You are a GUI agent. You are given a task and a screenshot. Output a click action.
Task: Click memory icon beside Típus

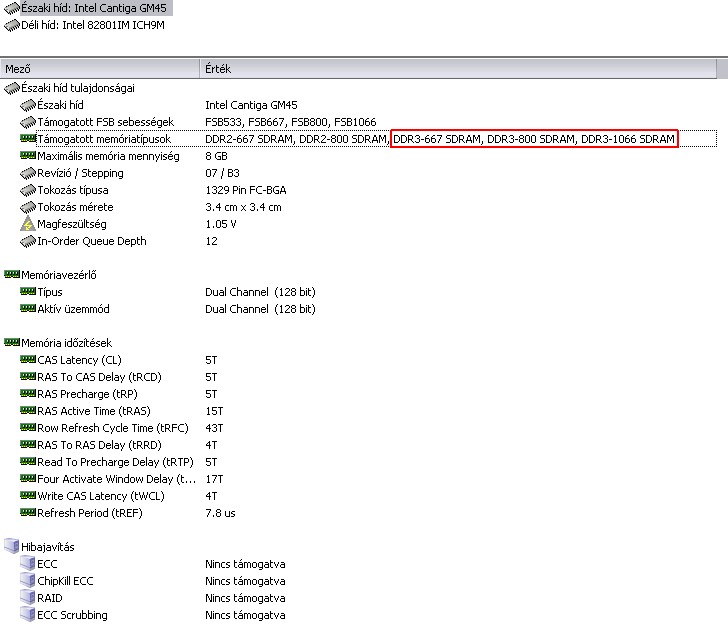pos(28,291)
